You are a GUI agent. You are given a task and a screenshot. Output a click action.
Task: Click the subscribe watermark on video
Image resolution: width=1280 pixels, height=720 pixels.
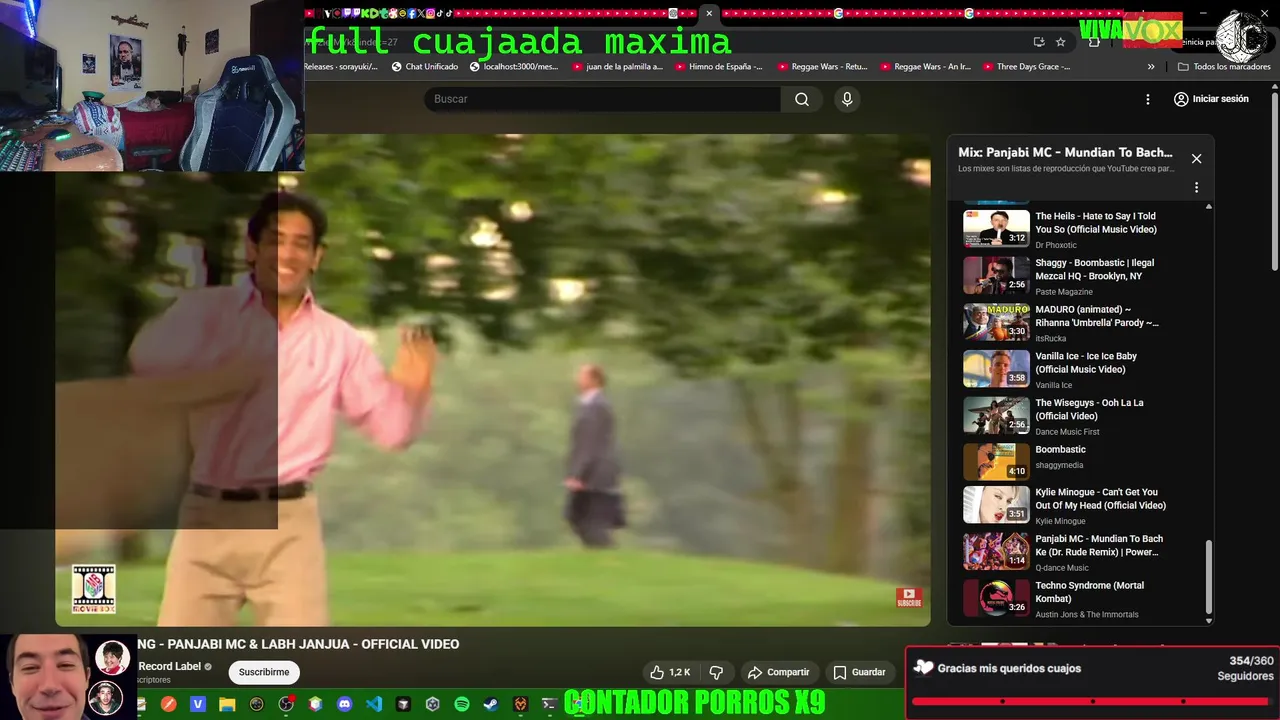coord(909,597)
